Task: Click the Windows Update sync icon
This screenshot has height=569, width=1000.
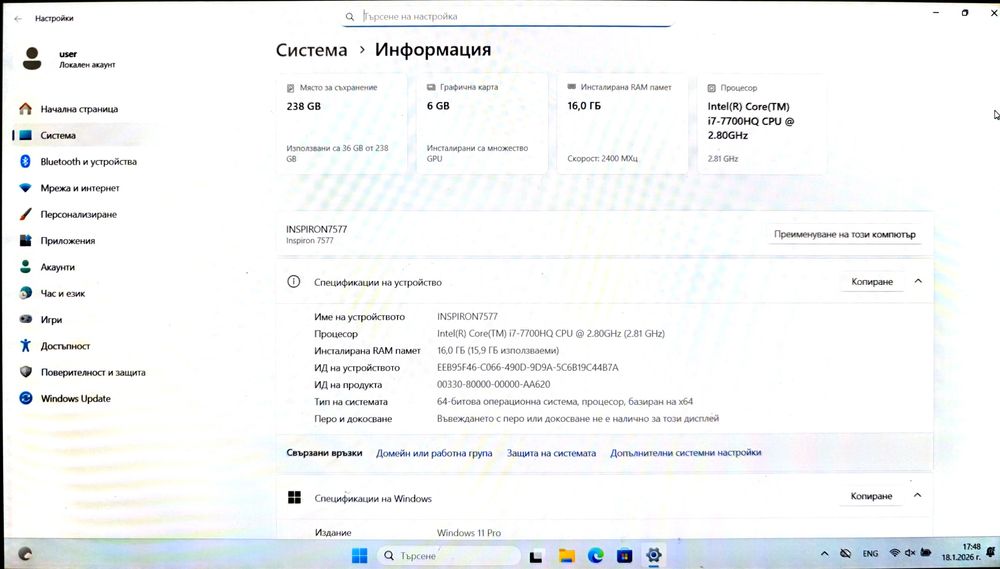Action: [26, 398]
